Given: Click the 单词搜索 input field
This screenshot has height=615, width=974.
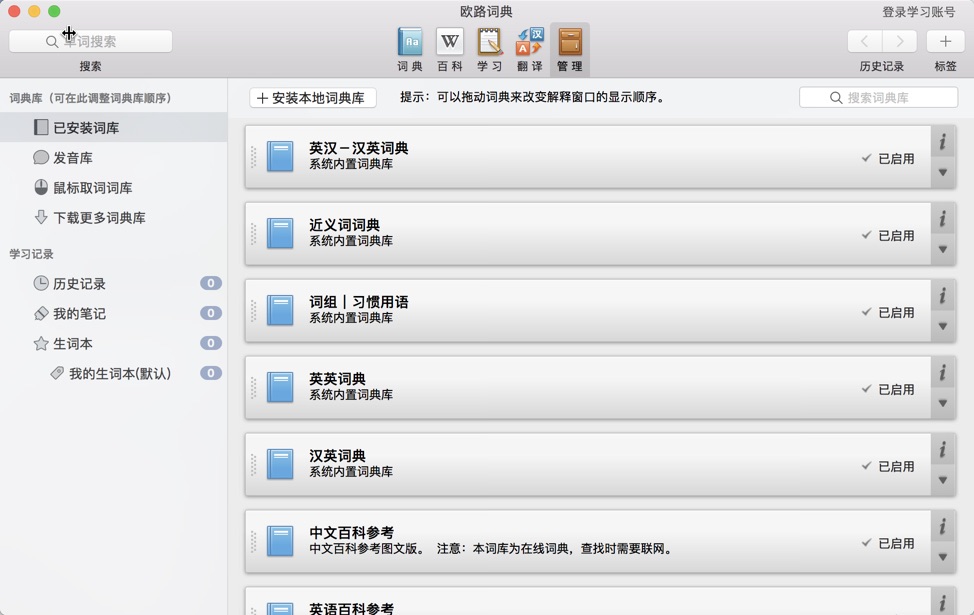Looking at the screenshot, I should pos(91,42).
